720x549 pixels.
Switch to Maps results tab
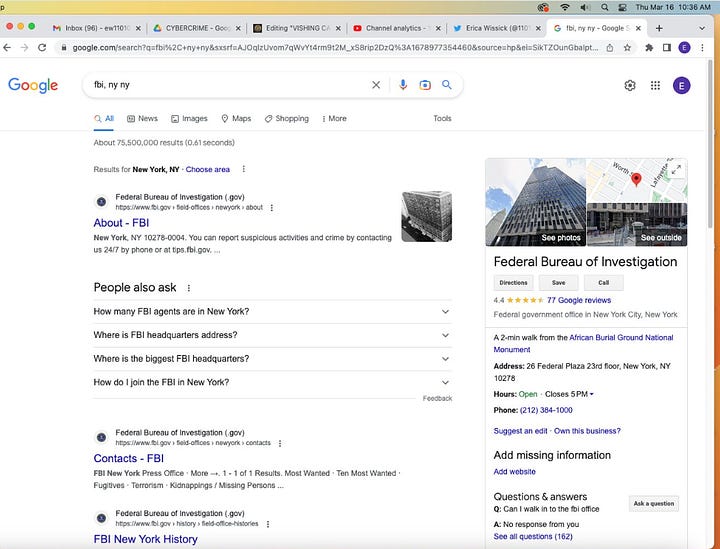236,118
